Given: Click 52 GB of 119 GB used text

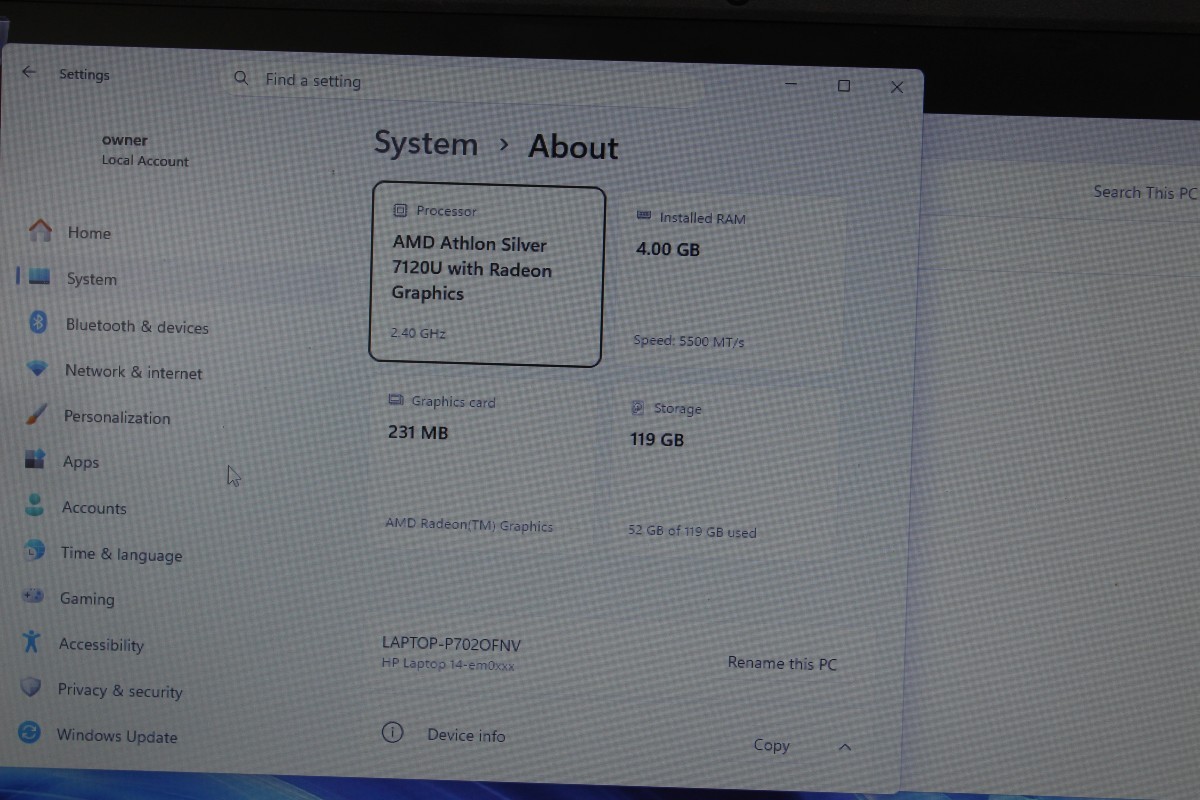Looking at the screenshot, I should coord(692,532).
